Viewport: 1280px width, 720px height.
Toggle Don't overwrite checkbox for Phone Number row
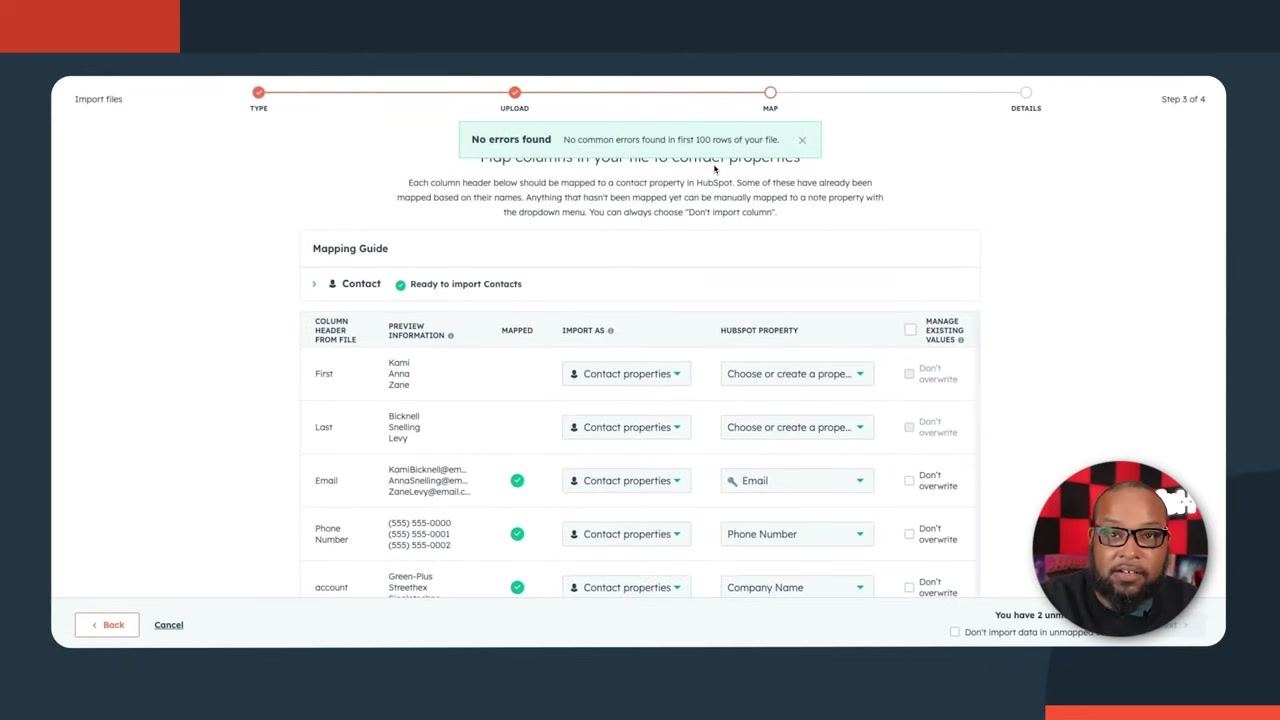[909, 534]
